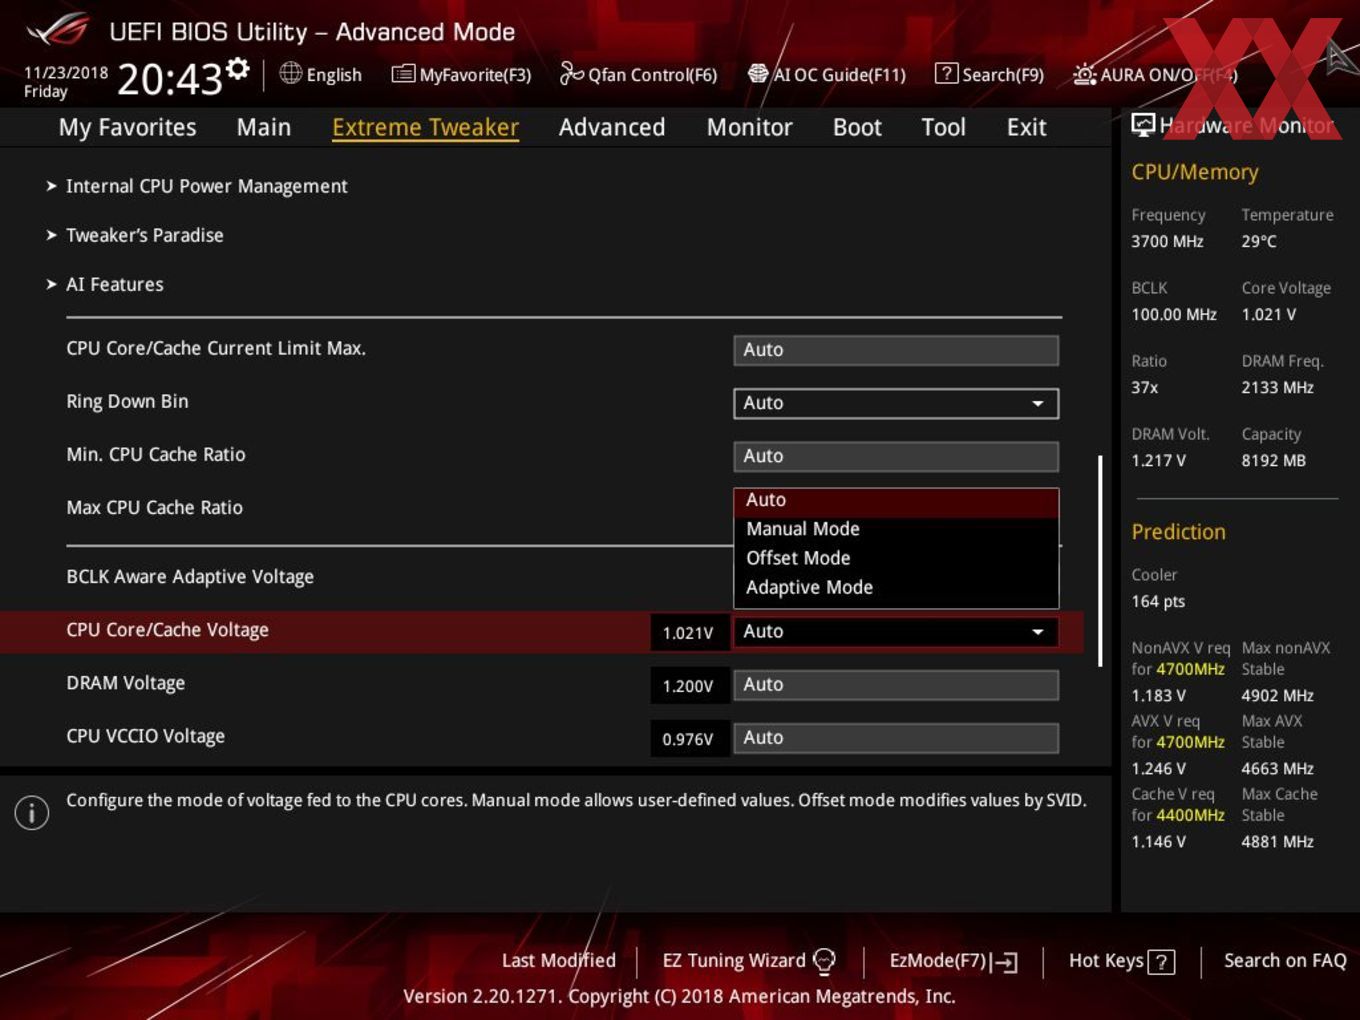Viewport: 1360px width, 1020px height.
Task: Open CPU Core/Cache Voltage dropdown arrow
Action: point(1038,632)
